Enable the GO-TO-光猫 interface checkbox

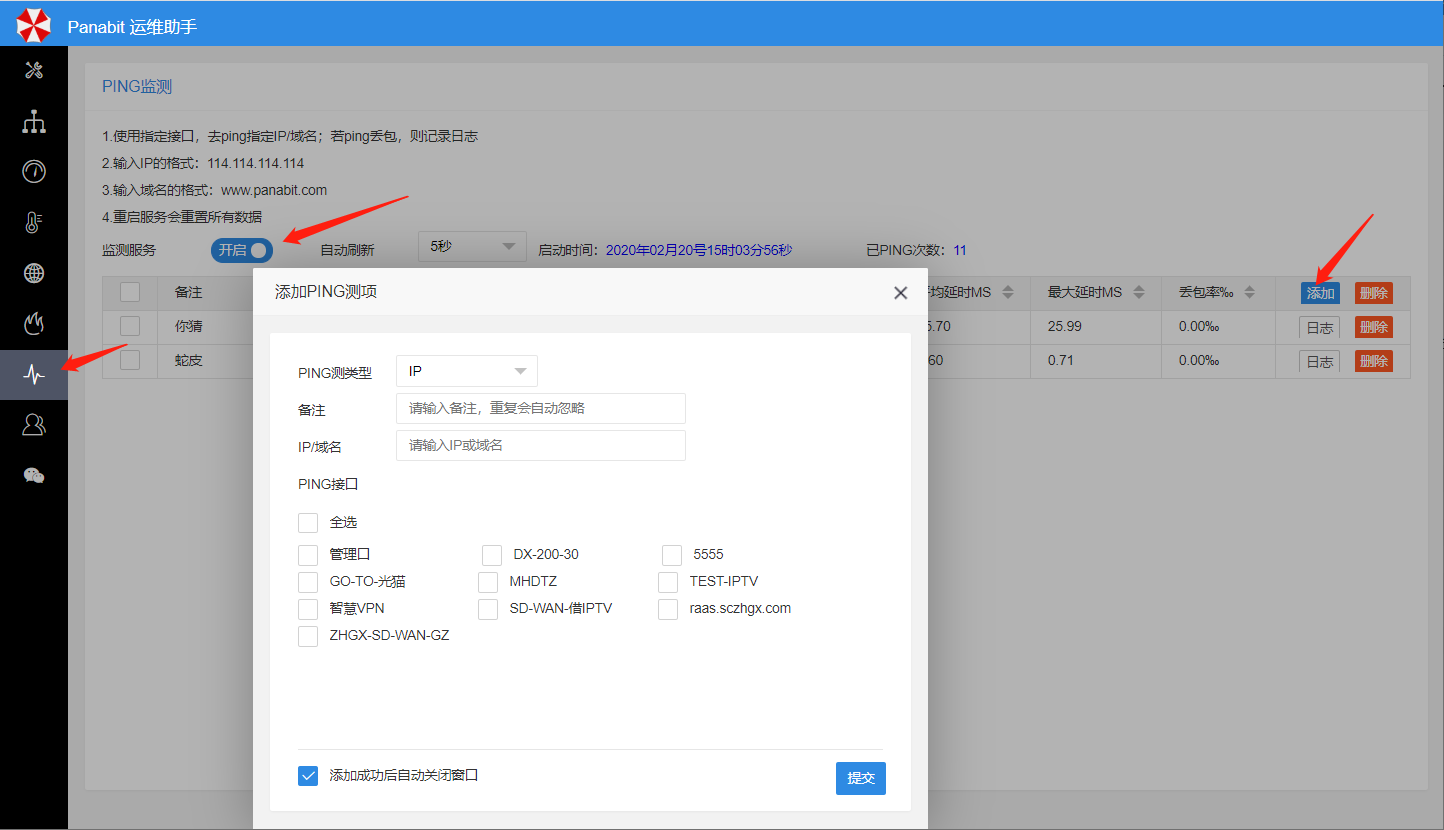308,582
